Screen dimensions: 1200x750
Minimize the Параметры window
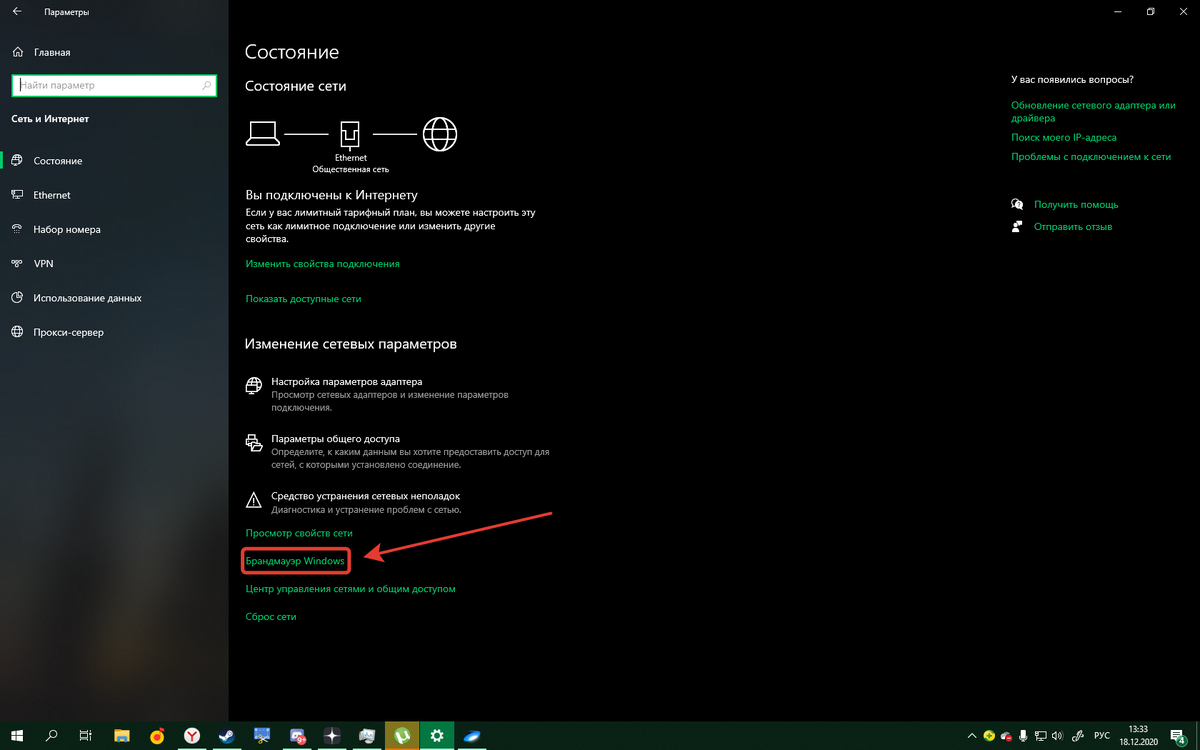coord(1116,12)
